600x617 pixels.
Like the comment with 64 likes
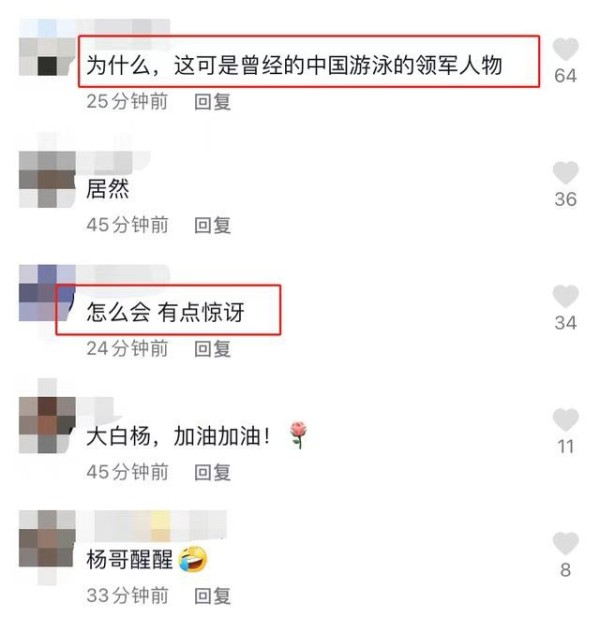tap(565, 49)
